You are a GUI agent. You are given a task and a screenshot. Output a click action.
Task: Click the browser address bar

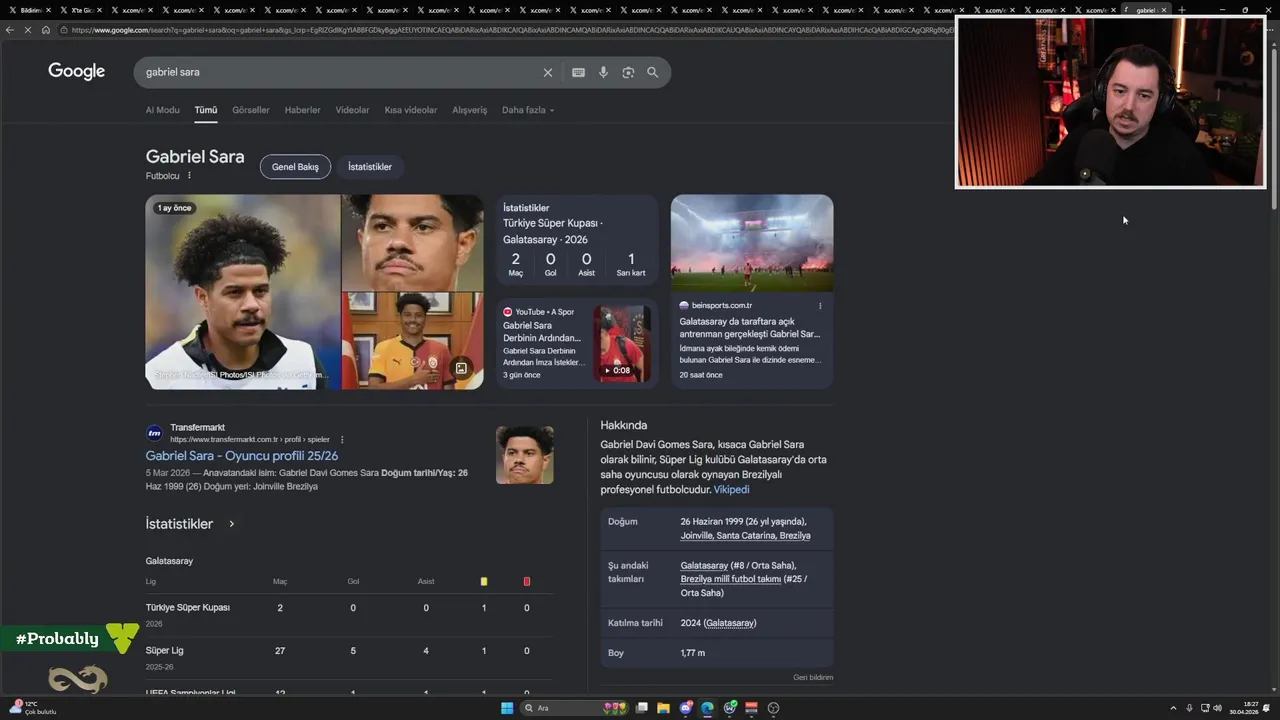(x=510, y=30)
